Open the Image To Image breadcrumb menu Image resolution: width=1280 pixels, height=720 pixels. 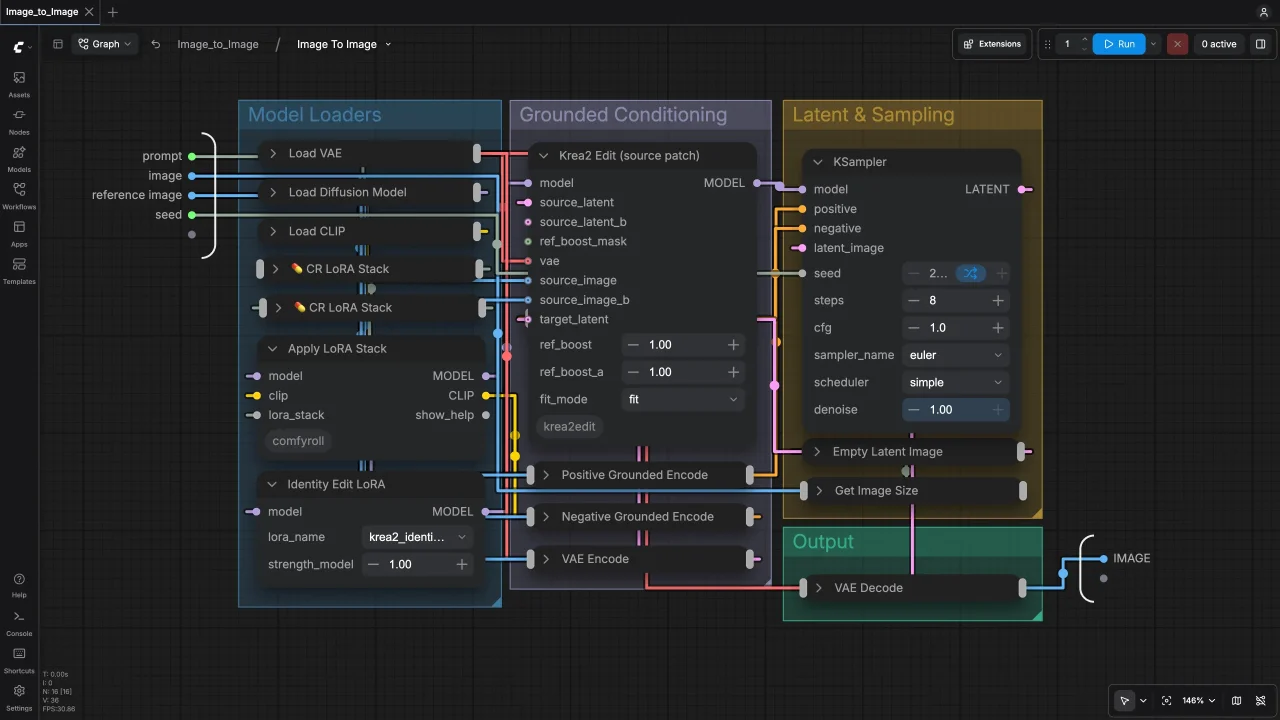tap(344, 44)
